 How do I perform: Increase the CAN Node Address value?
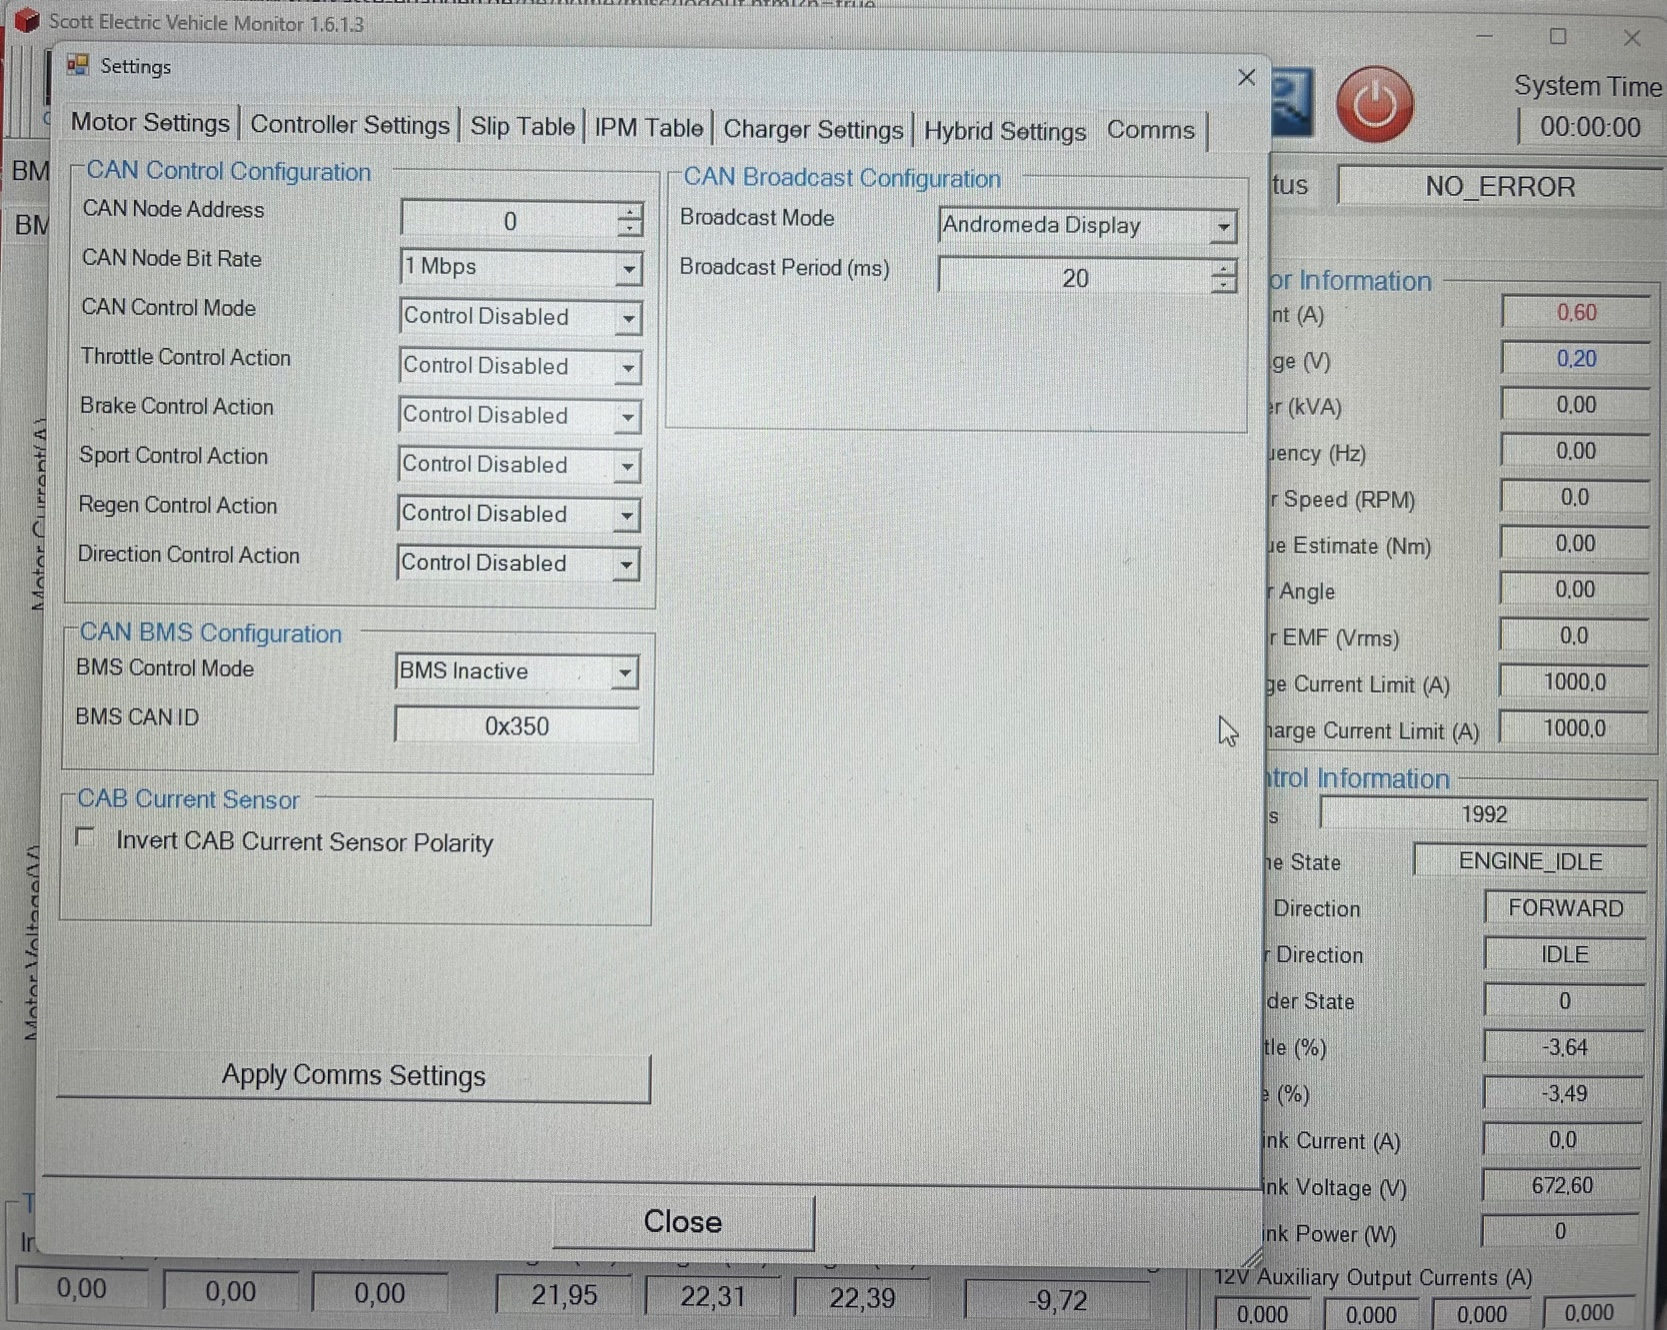coord(629,210)
